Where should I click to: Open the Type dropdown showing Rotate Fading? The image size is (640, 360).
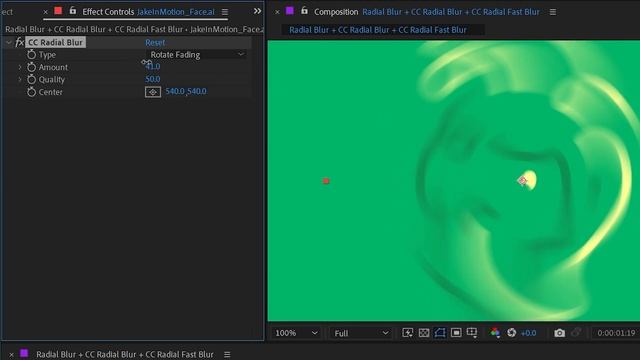(196, 54)
